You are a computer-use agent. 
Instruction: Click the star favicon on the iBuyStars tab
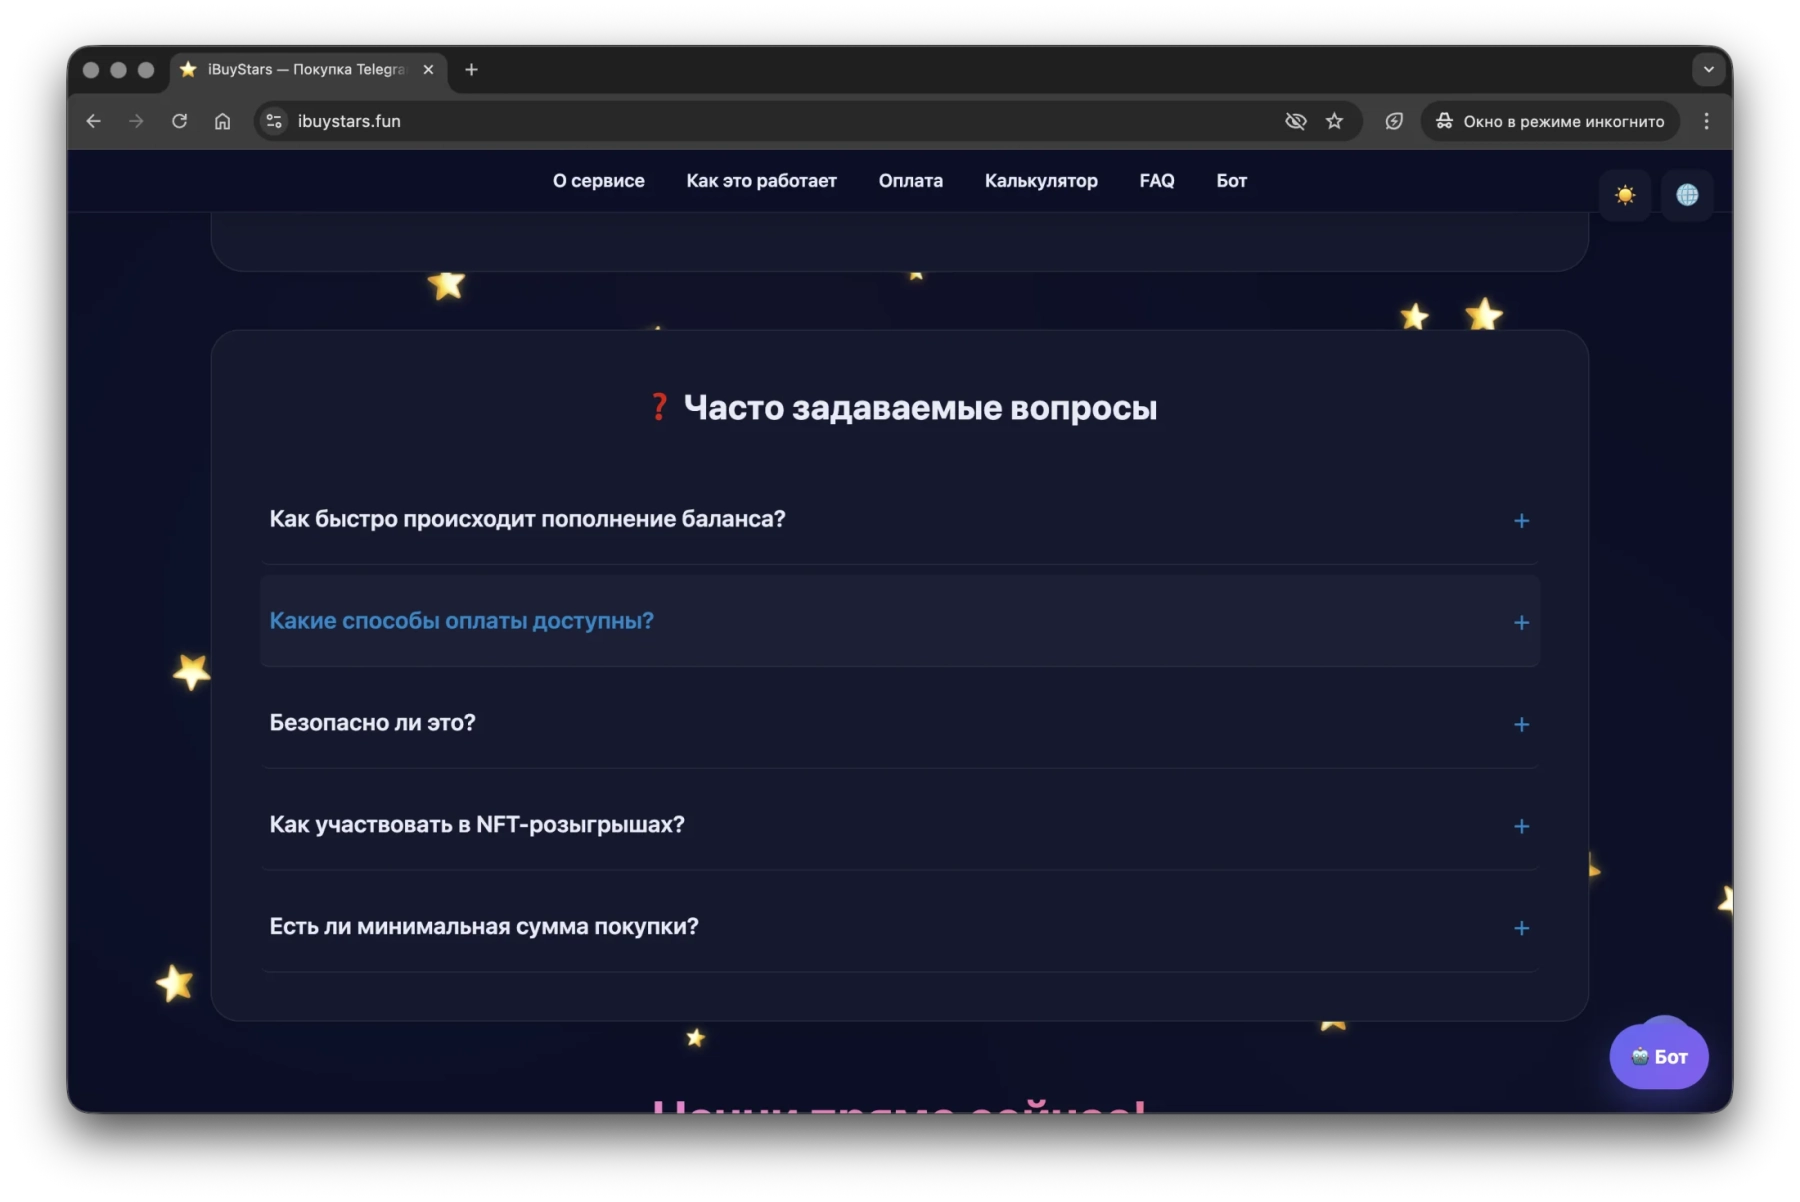point(189,70)
